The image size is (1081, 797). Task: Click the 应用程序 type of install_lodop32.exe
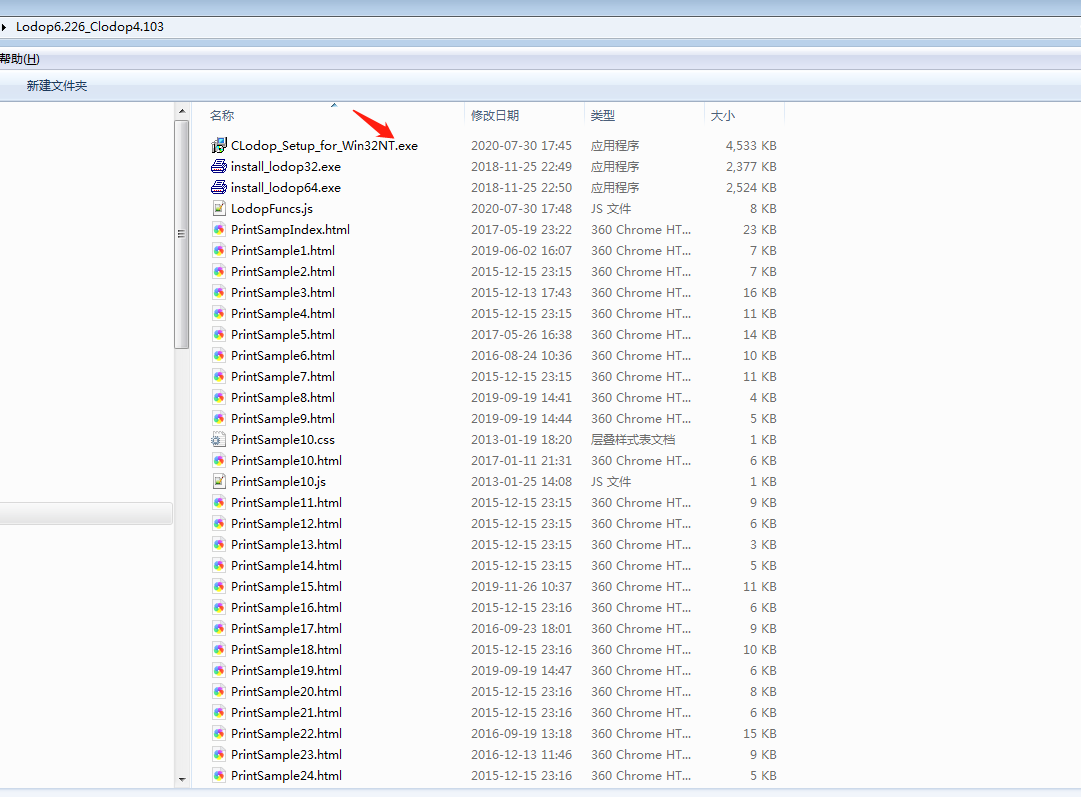[x=615, y=167]
